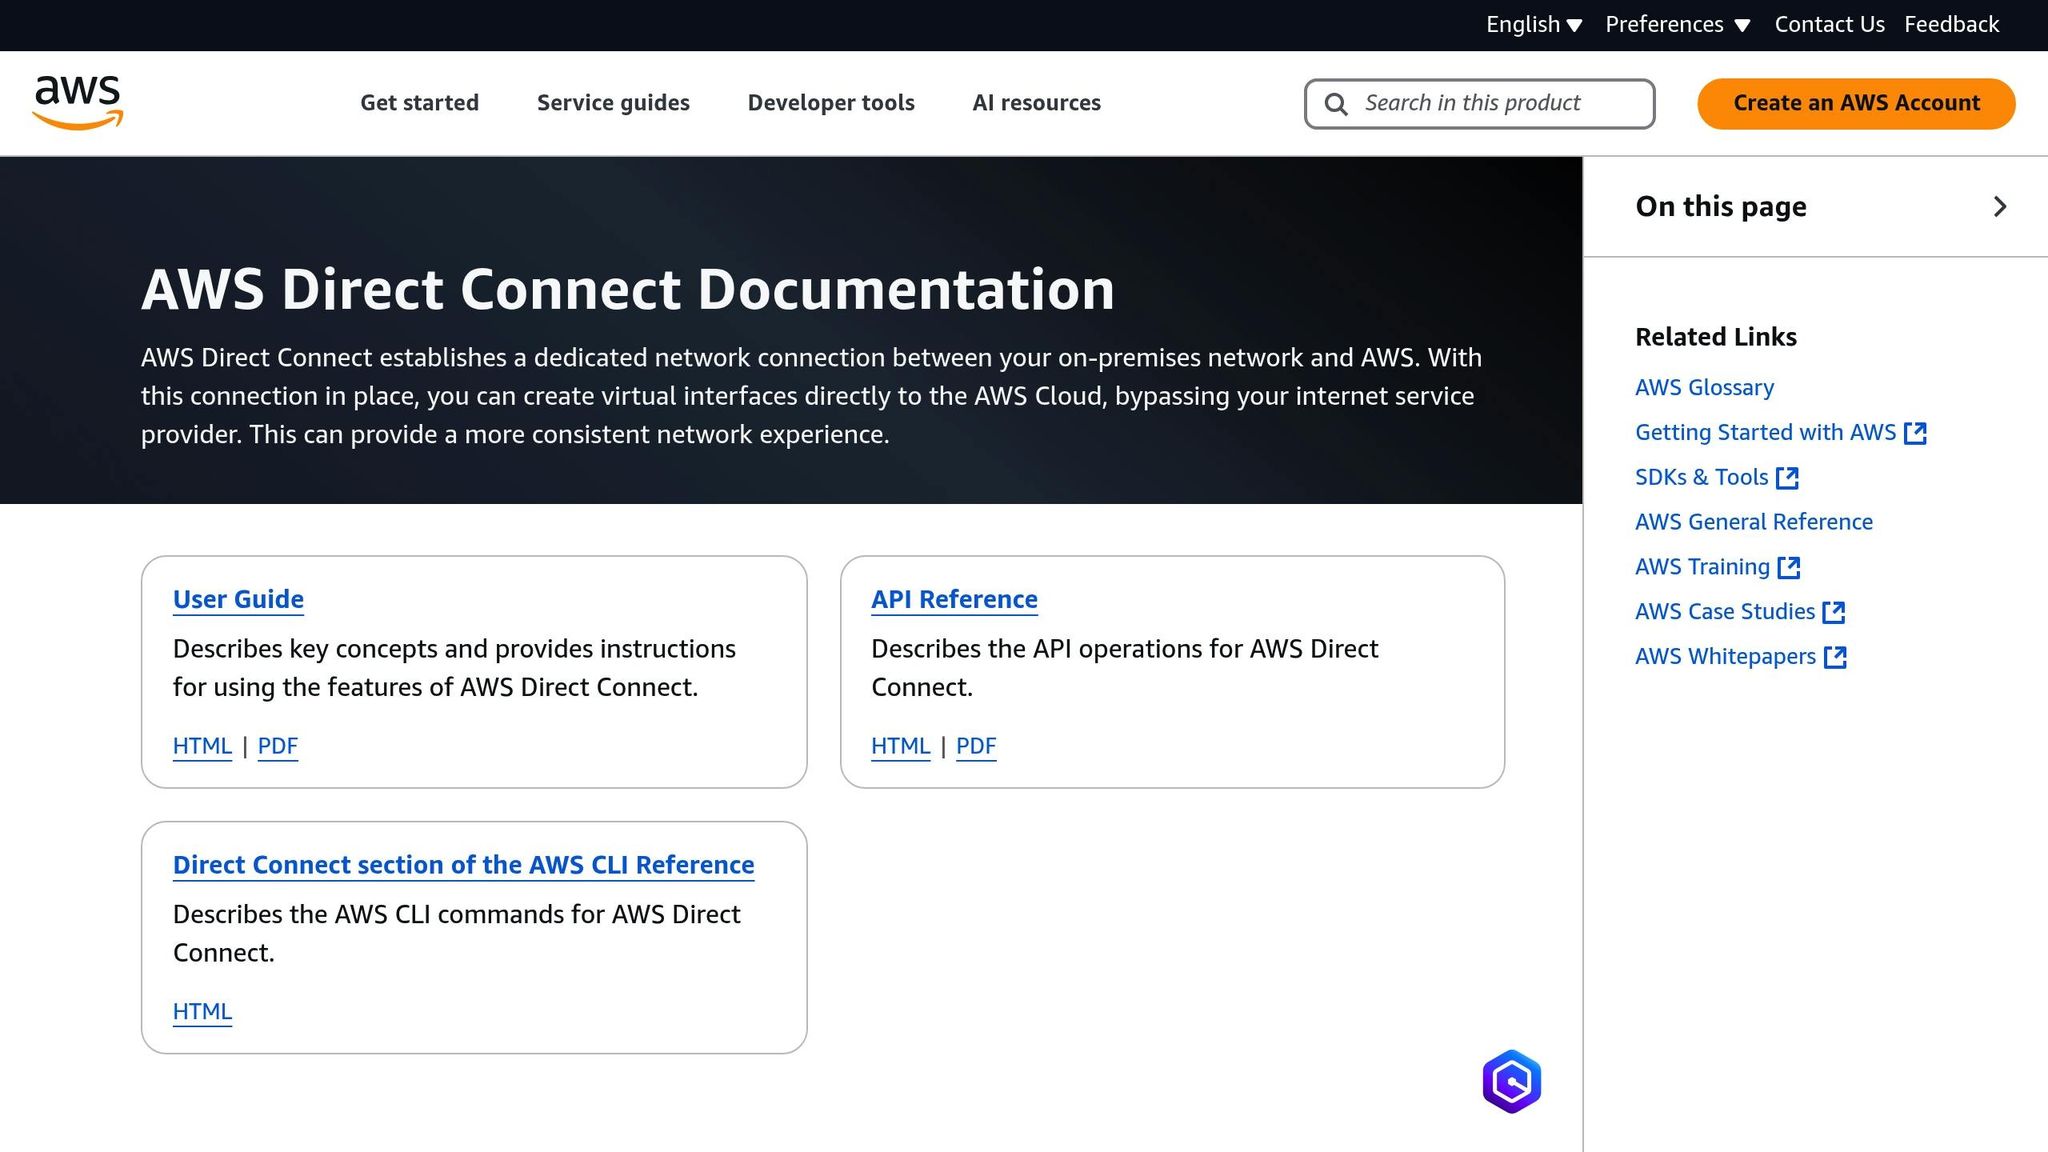Open the Preferences dropdown
This screenshot has width=2048, height=1152.
pos(1678,25)
